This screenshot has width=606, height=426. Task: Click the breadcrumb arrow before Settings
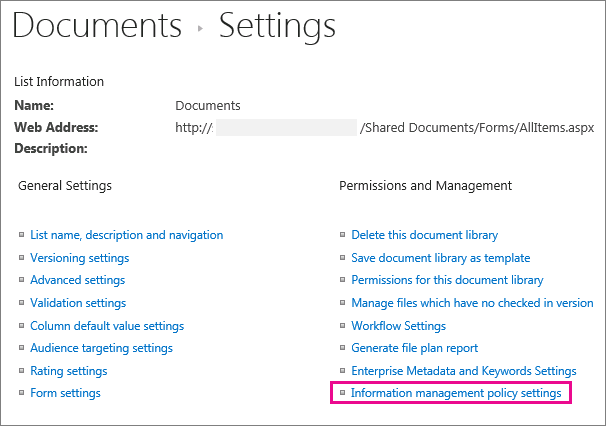[200, 29]
